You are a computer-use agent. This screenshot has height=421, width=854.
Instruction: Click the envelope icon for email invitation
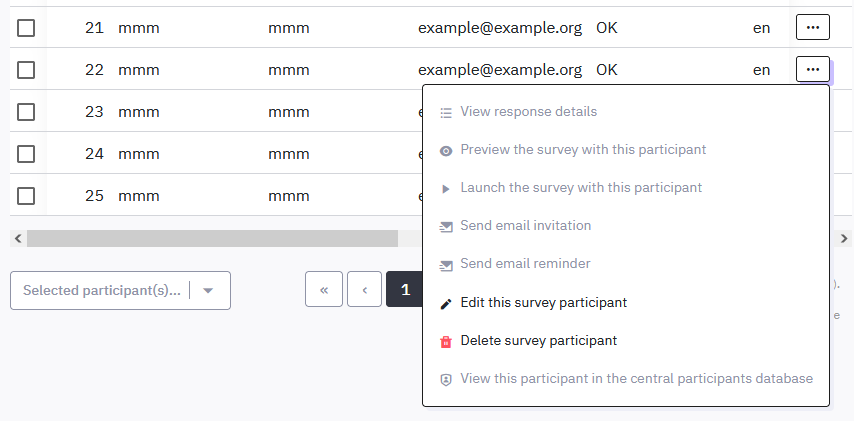pyautogui.click(x=446, y=226)
